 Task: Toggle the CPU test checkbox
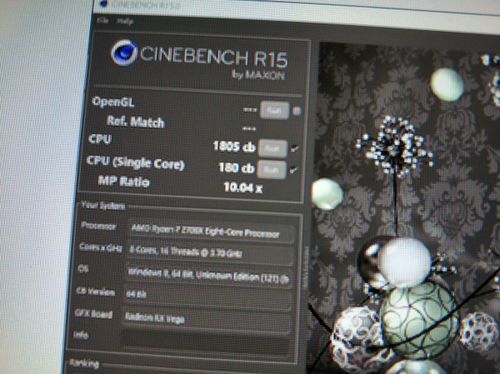pyautogui.click(x=295, y=149)
